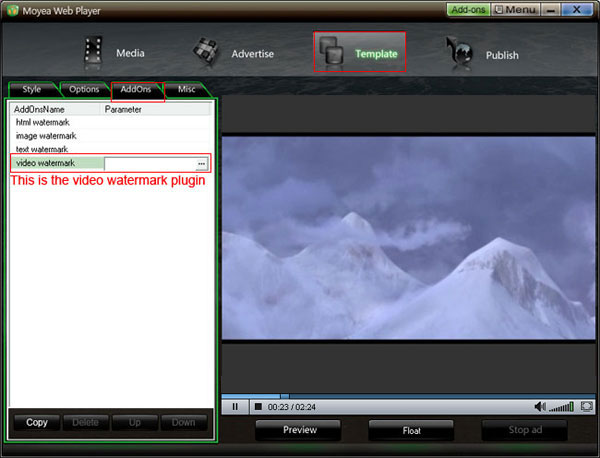Click the Stop ad button
Image resolution: width=600 pixels, height=458 pixels.
[x=525, y=430]
